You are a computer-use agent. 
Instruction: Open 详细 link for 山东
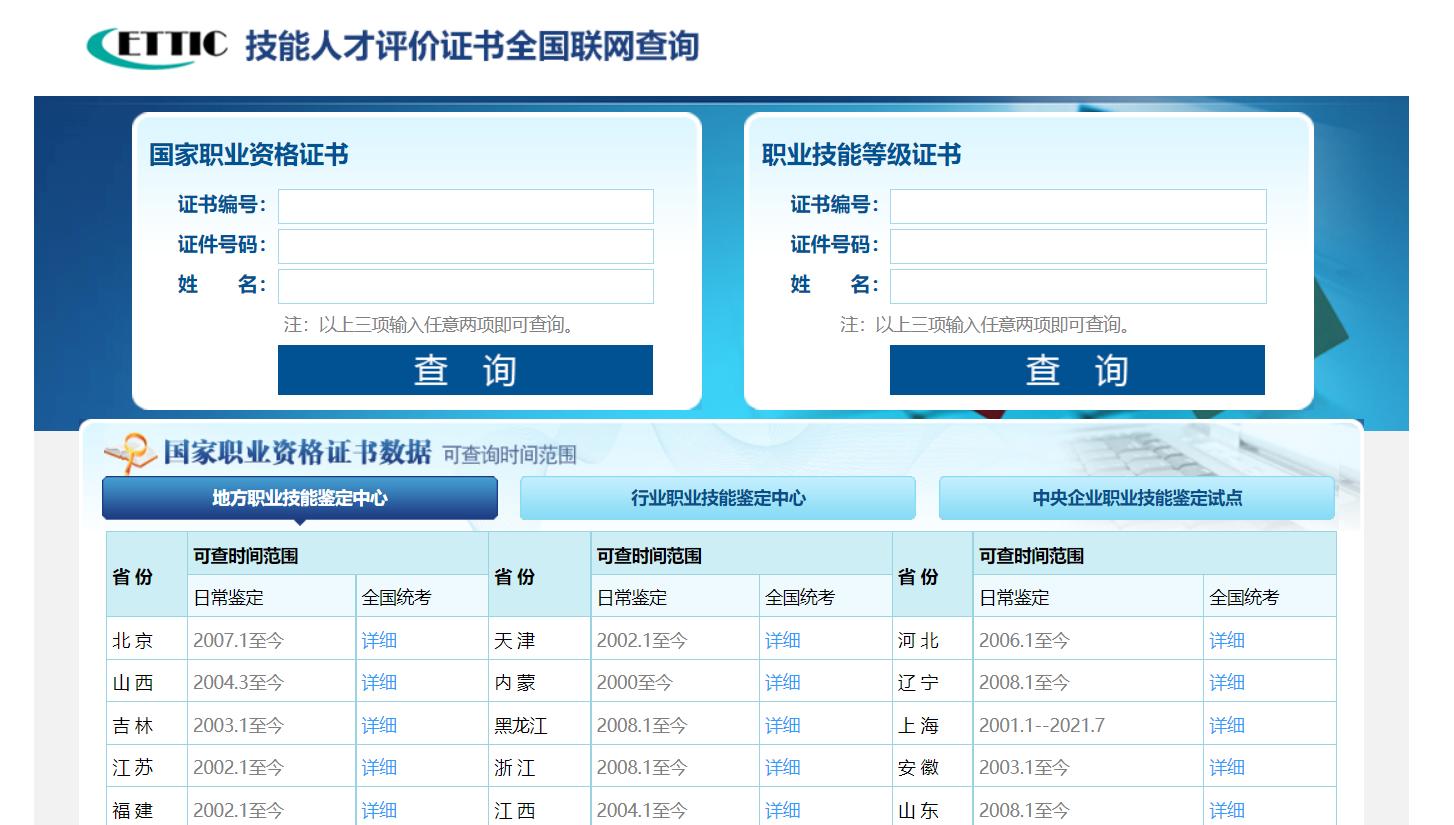[x=1226, y=809]
